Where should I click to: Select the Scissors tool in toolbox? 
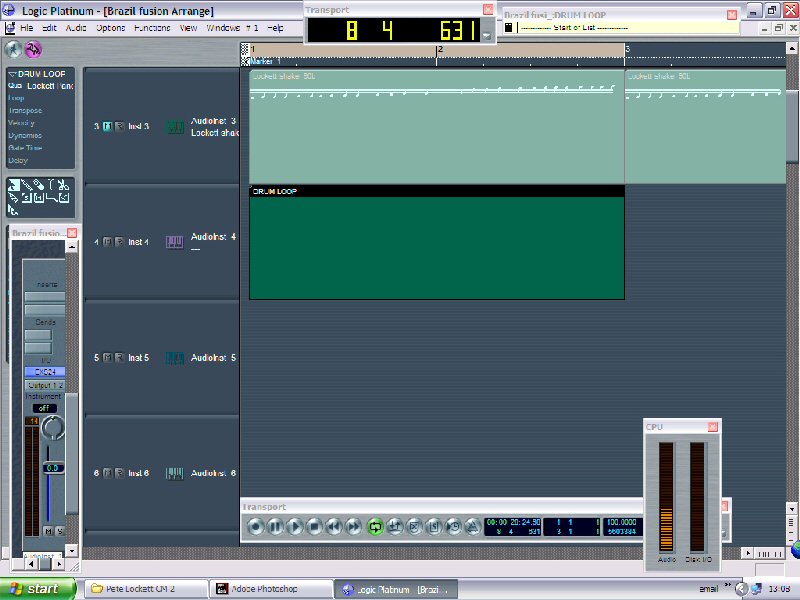62,185
